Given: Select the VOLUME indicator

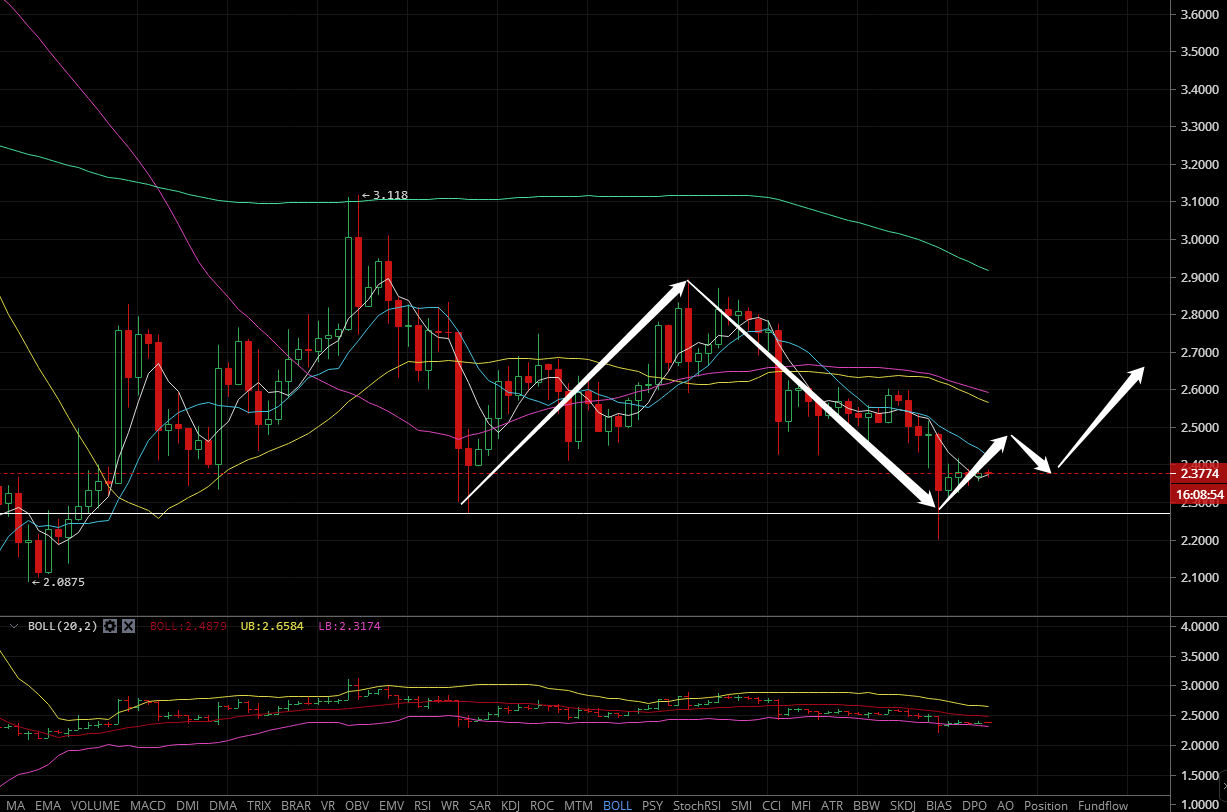Looking at the screenshot, I should 96,805.
